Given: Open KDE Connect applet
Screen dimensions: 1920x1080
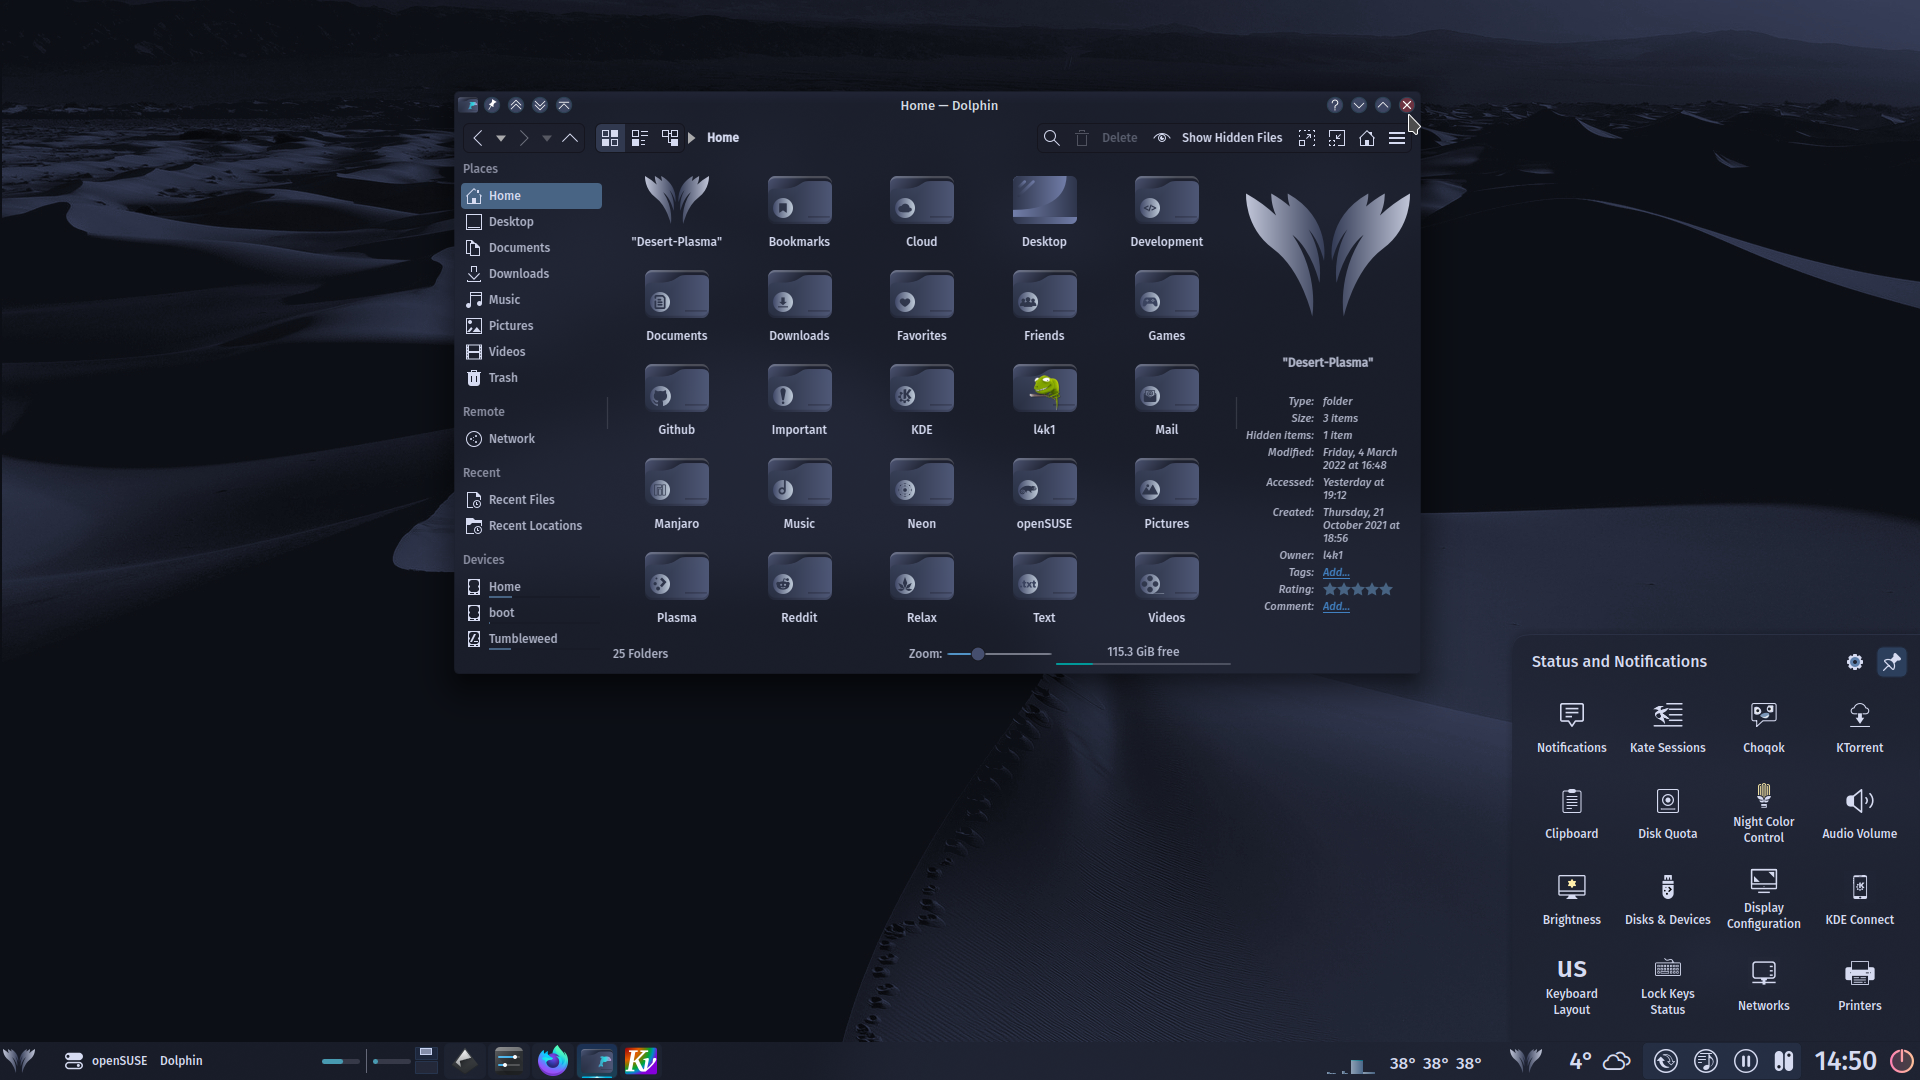Looking at the screenshot, I should coord(1860,899).
